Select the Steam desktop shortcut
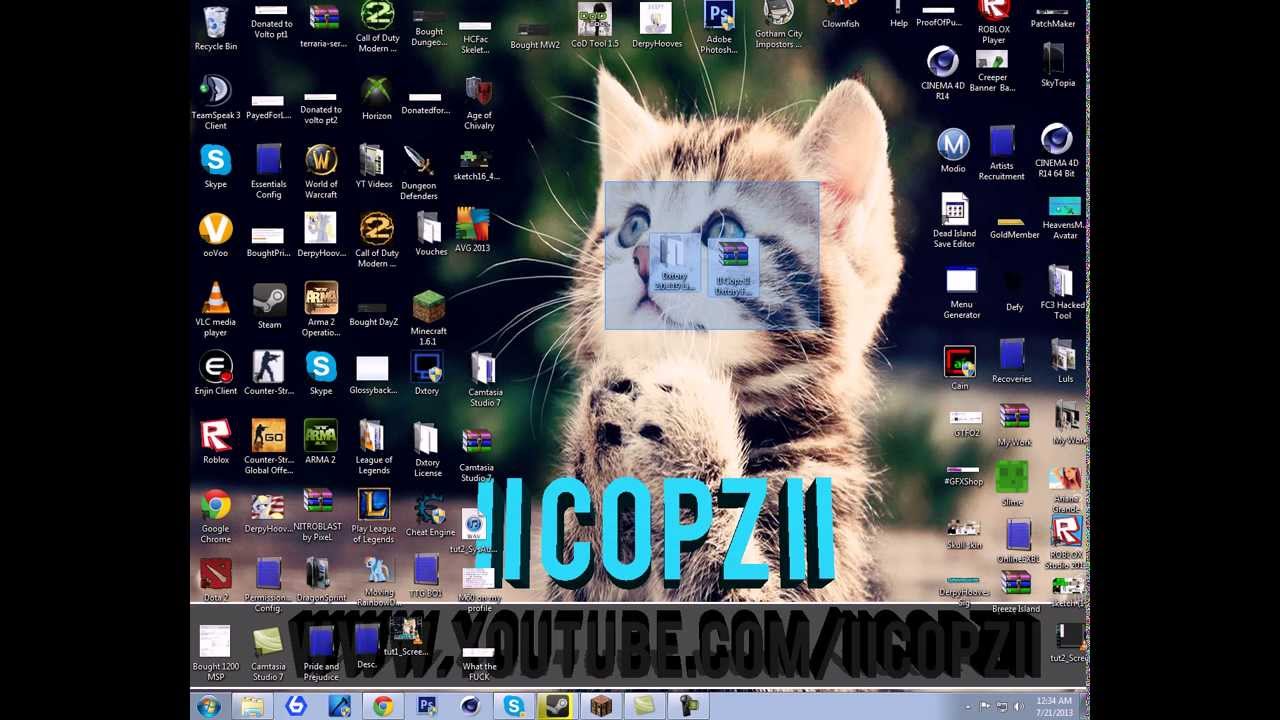 pos(269,307)
